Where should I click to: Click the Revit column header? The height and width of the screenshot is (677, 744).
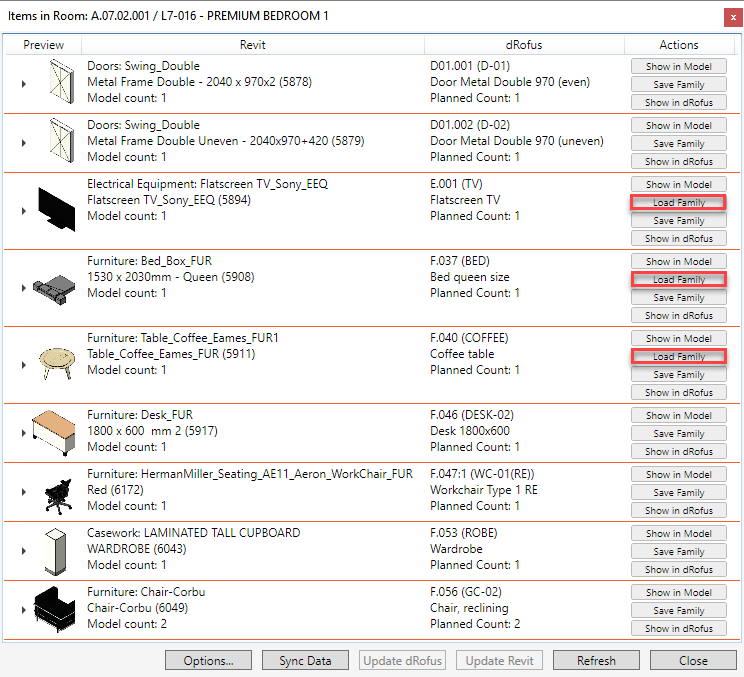[253, 45]
